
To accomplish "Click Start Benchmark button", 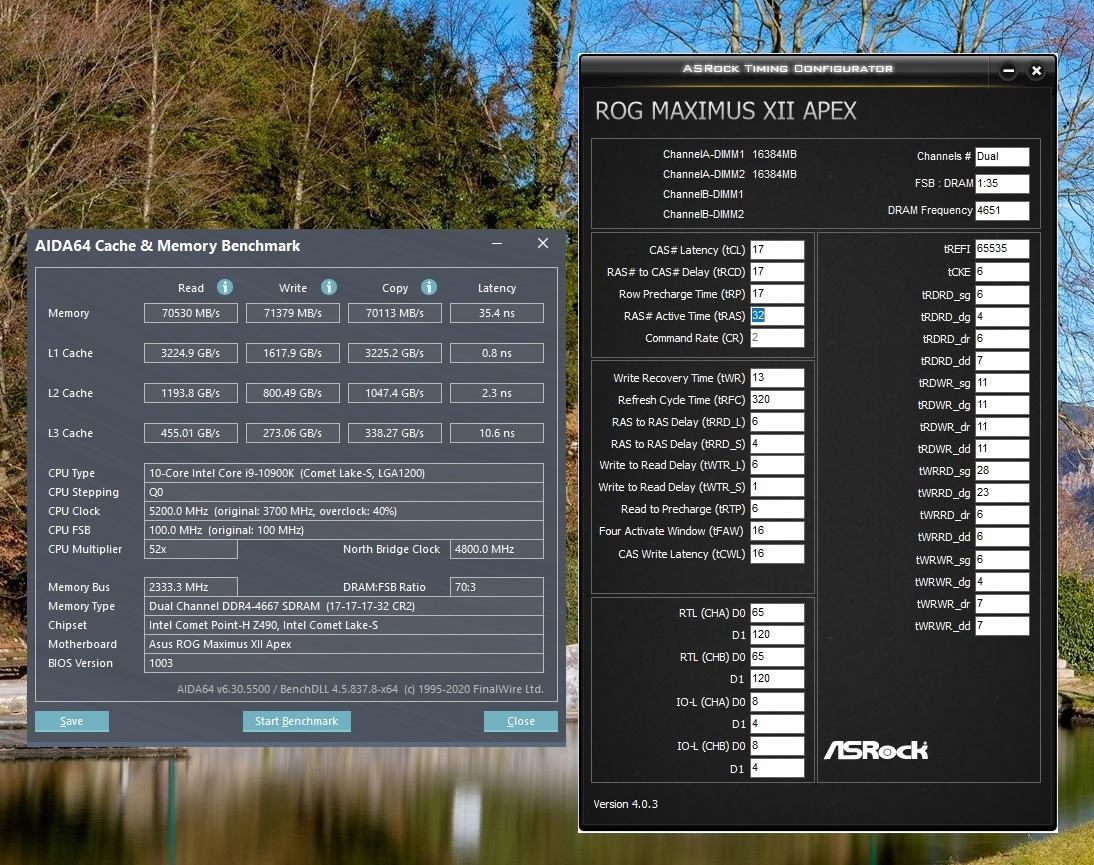I will tap(297, 721).
